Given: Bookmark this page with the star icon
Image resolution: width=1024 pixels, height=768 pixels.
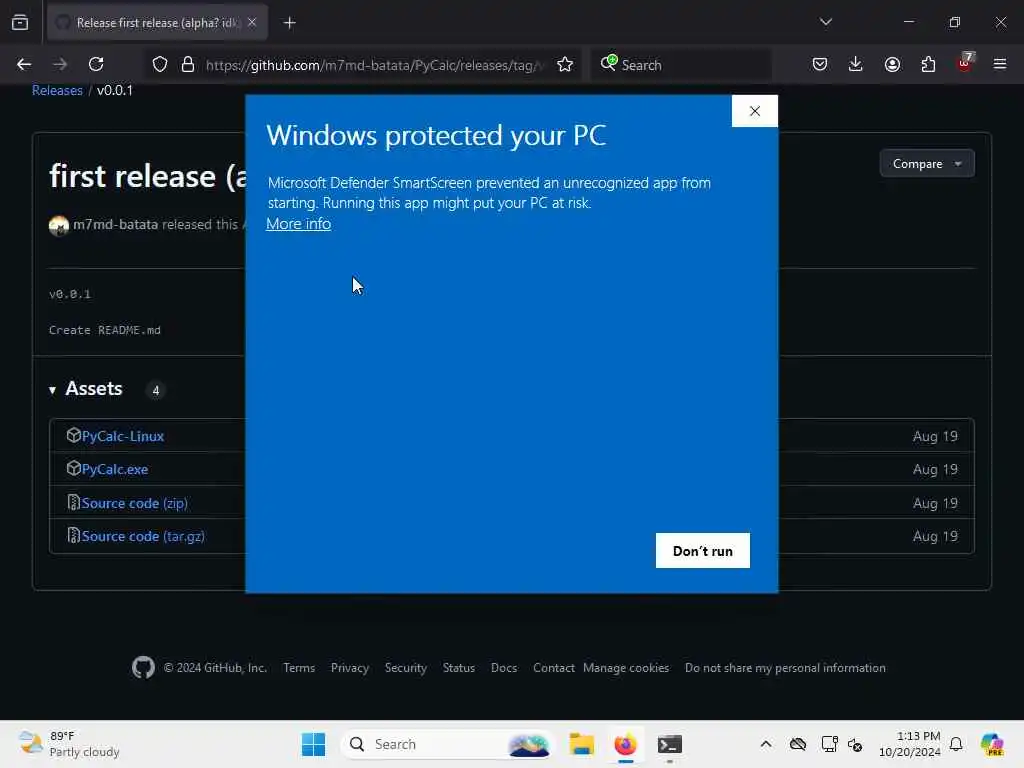Looking at the screenshot, I should 565,64.
